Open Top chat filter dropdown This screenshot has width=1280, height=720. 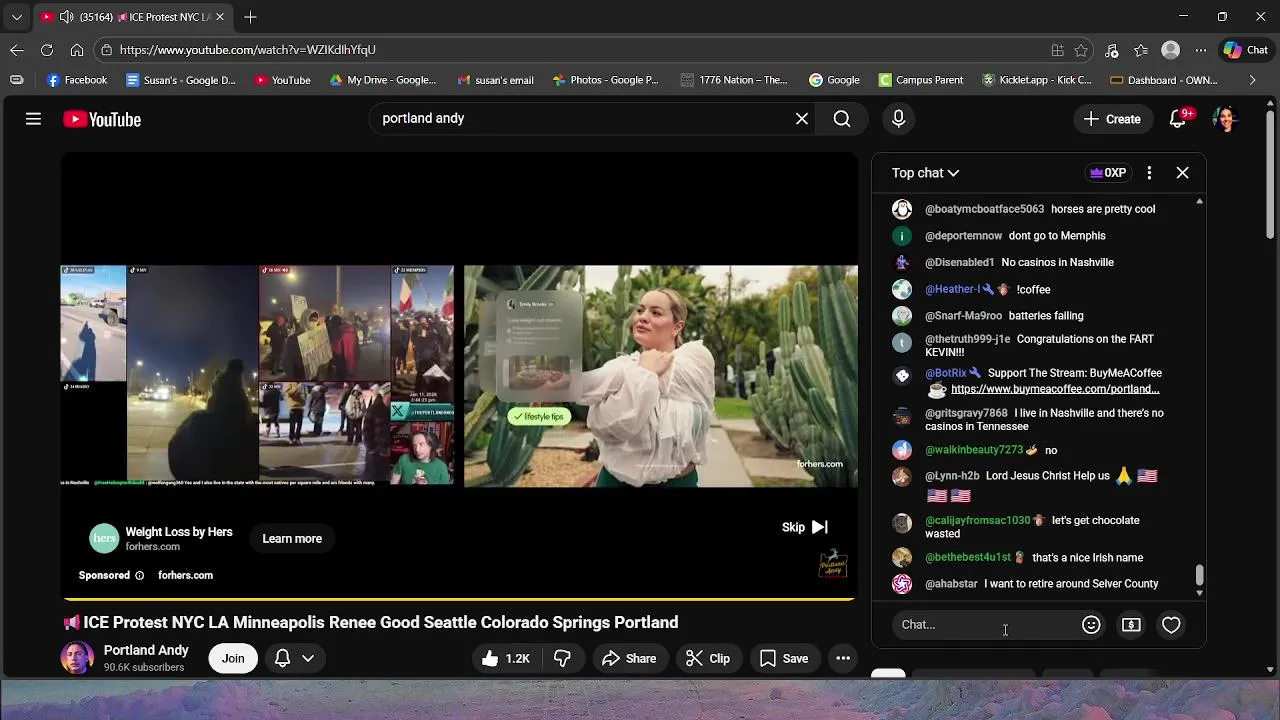[925, 173]
